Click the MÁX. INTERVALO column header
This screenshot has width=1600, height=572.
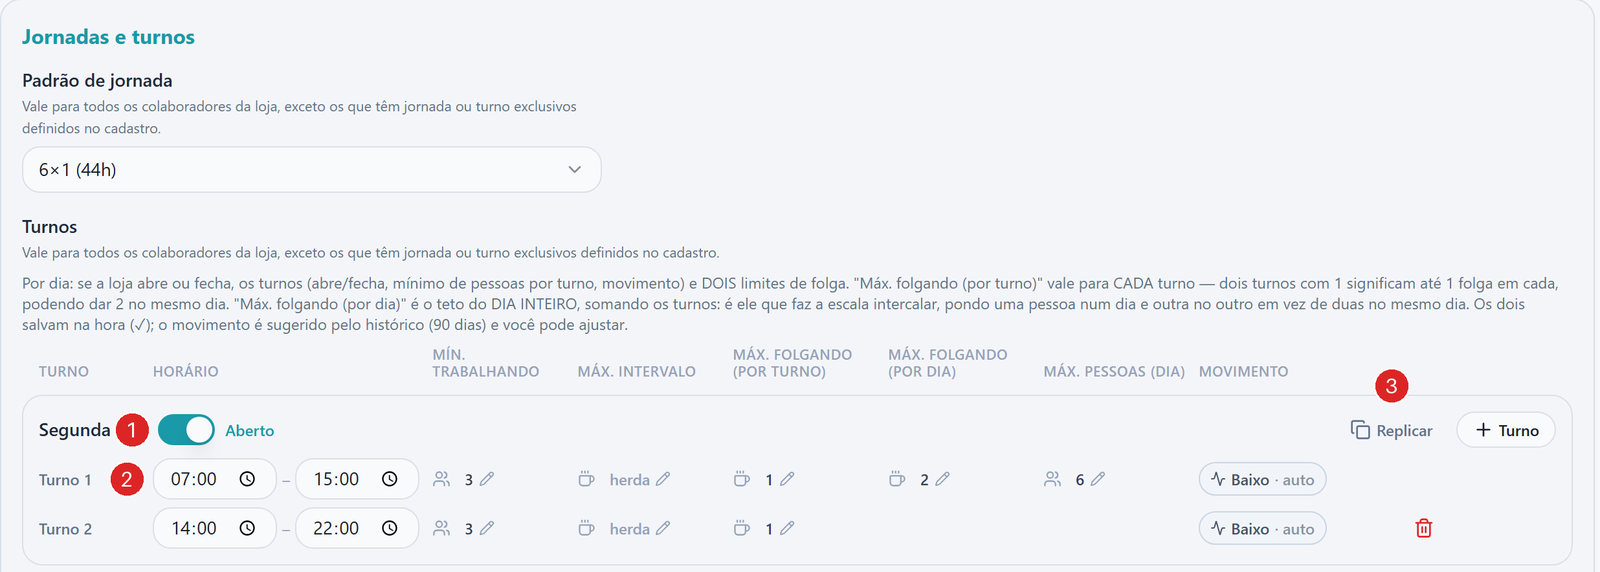tap(637, 372)
